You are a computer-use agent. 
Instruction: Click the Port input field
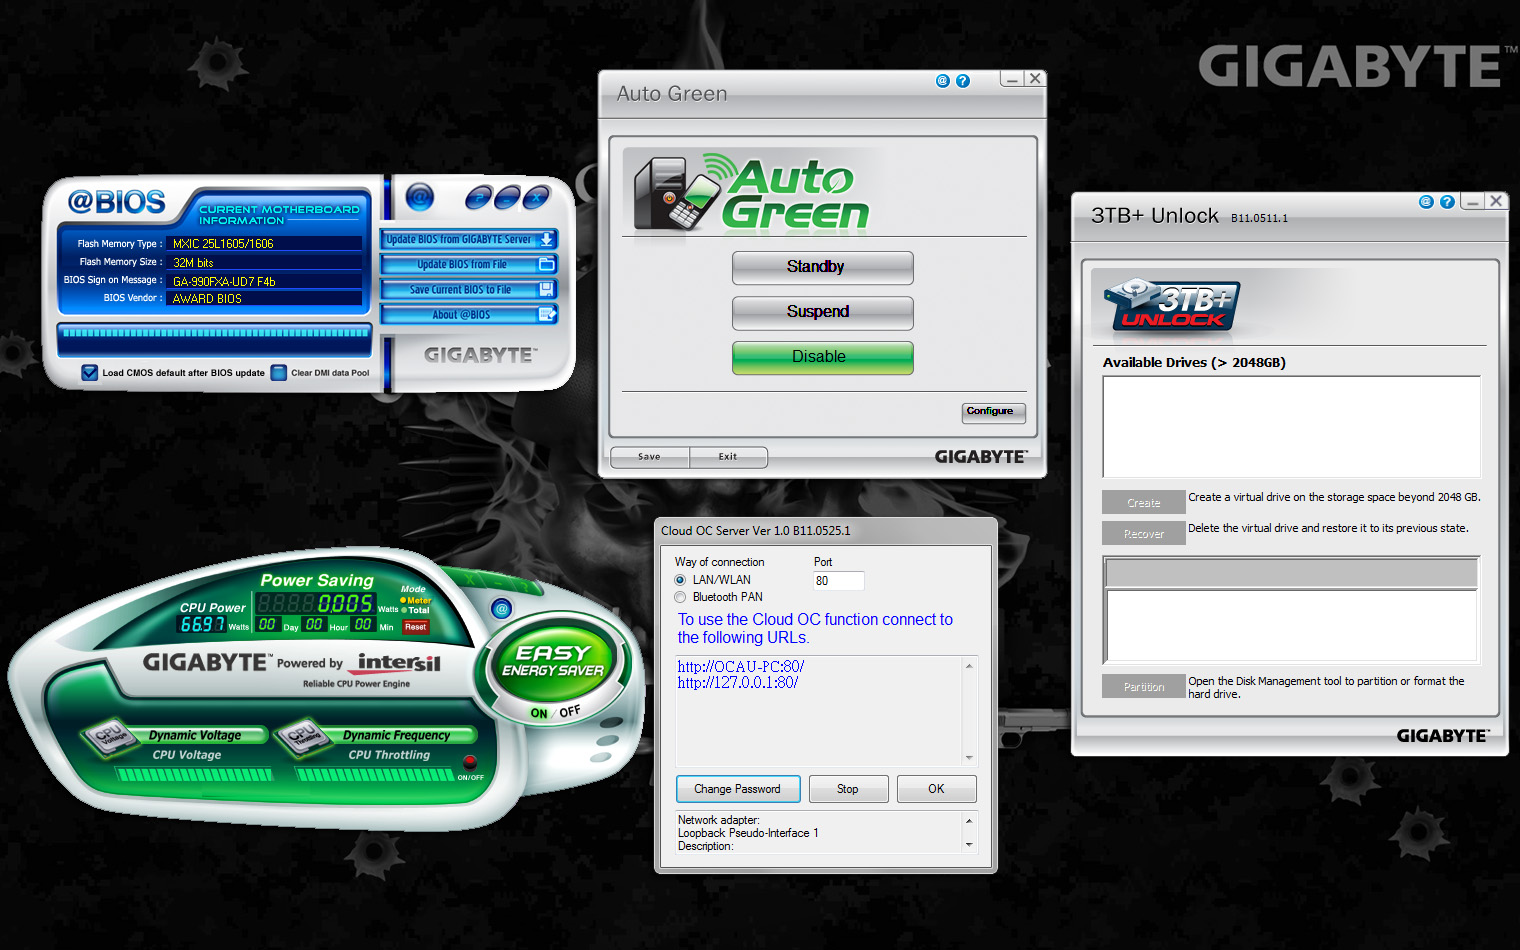838,581
